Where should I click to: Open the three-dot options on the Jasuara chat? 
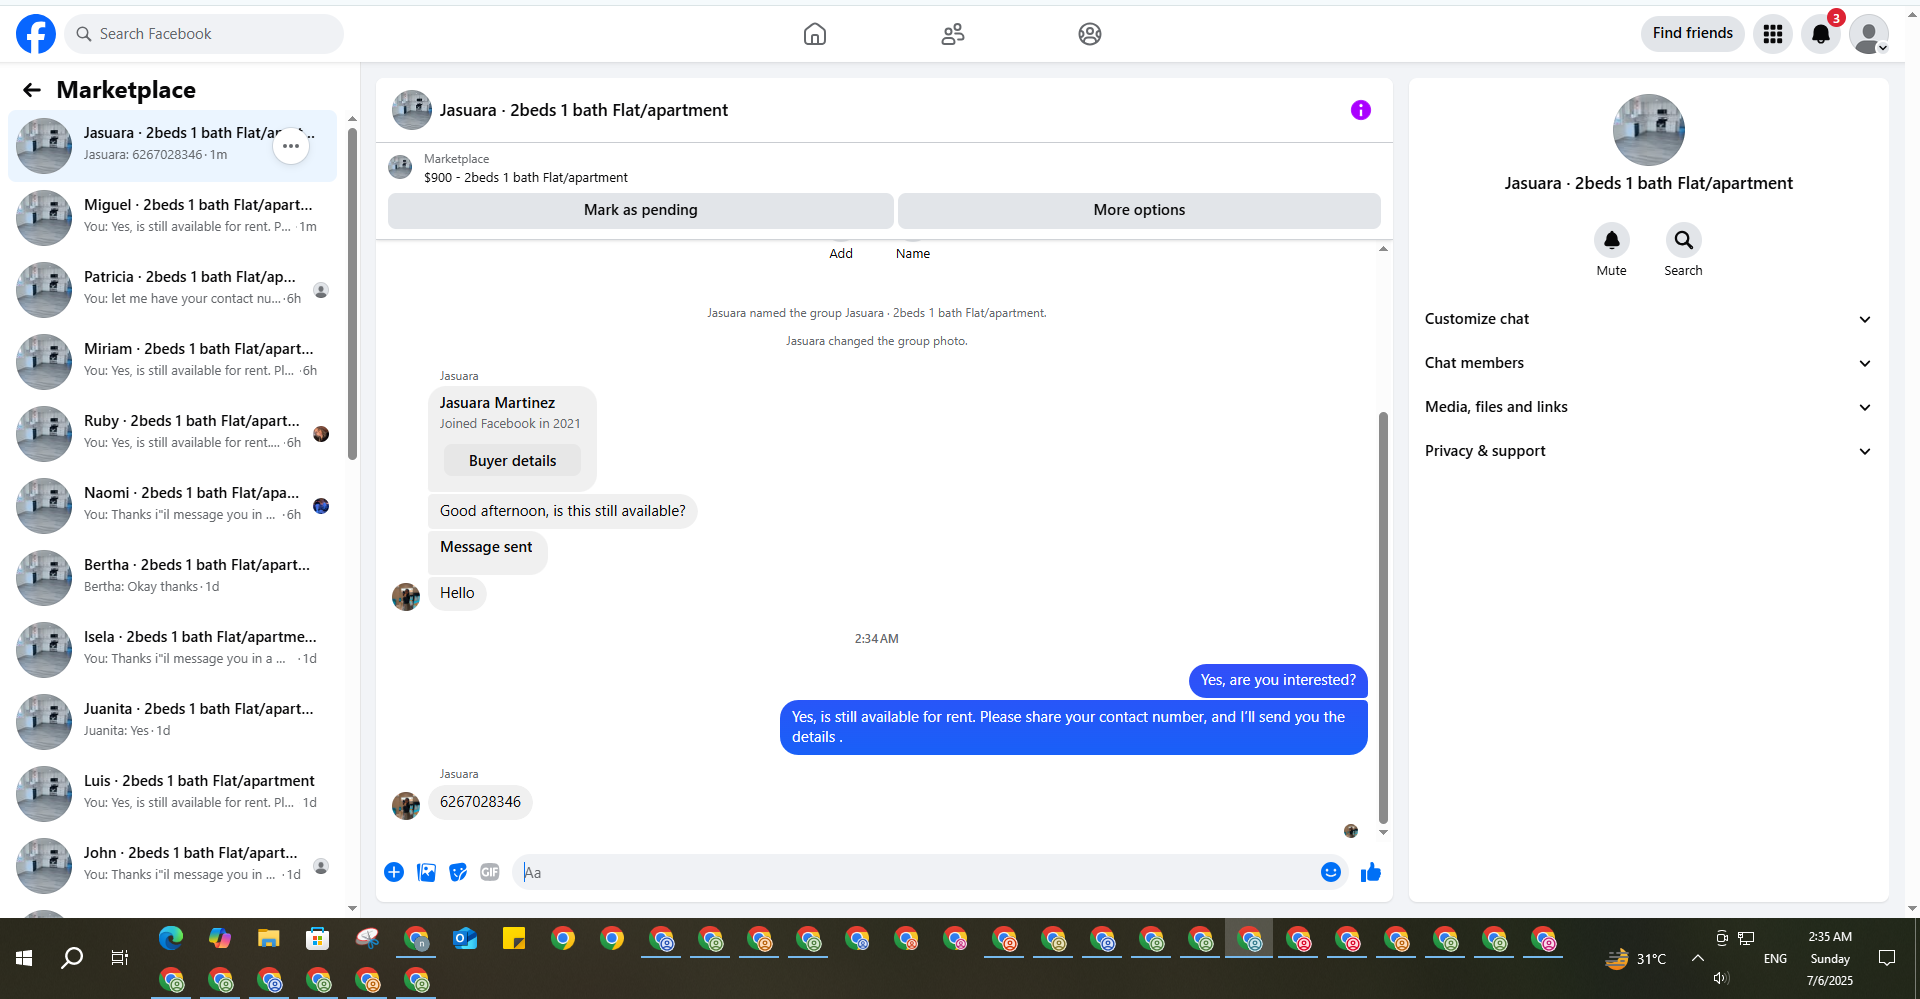[291, 146]
